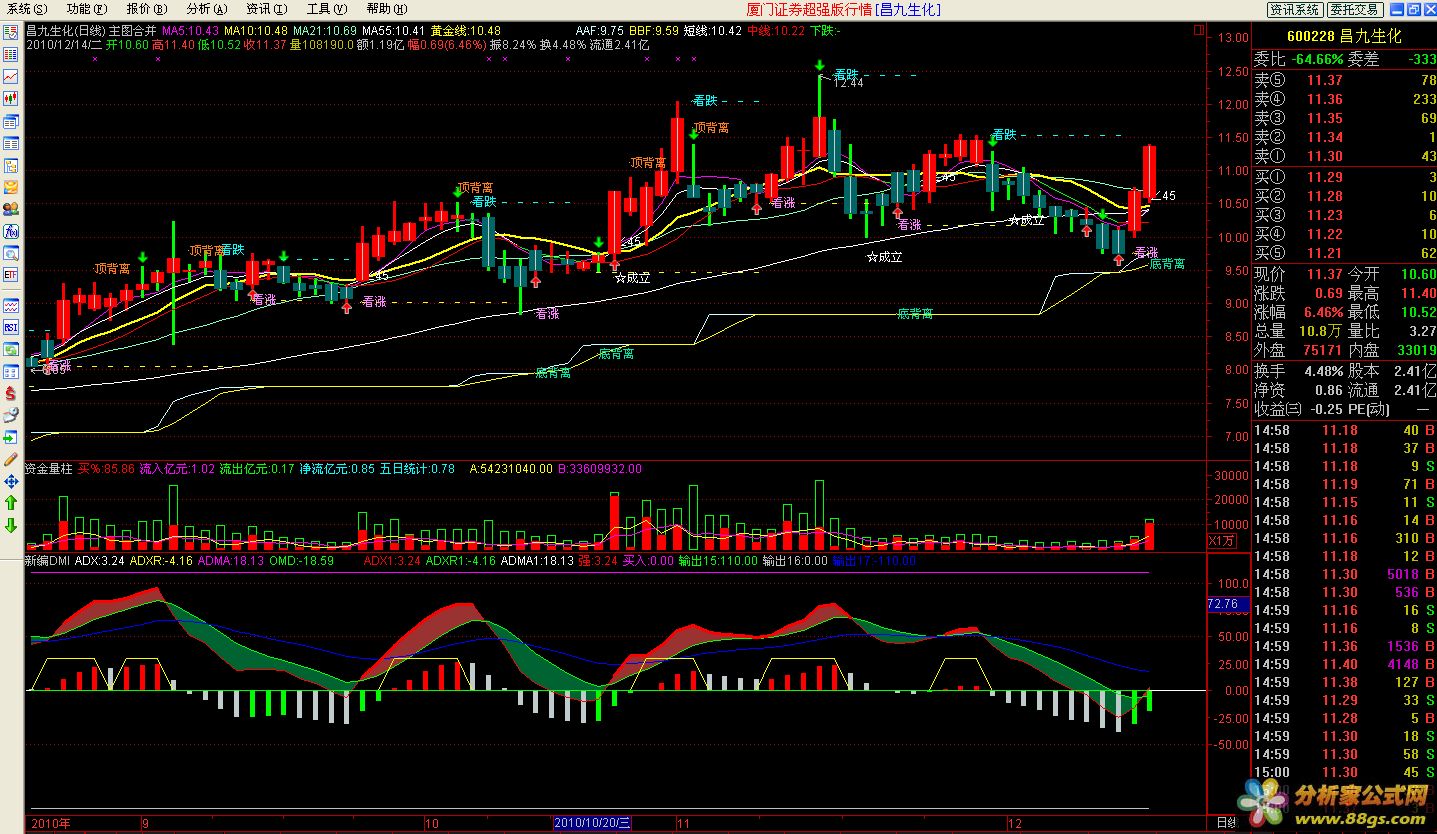This screenshot has height=834, width=1437.
Task: Click the 卖③ row price 11.35
Action: (1326, 118)
